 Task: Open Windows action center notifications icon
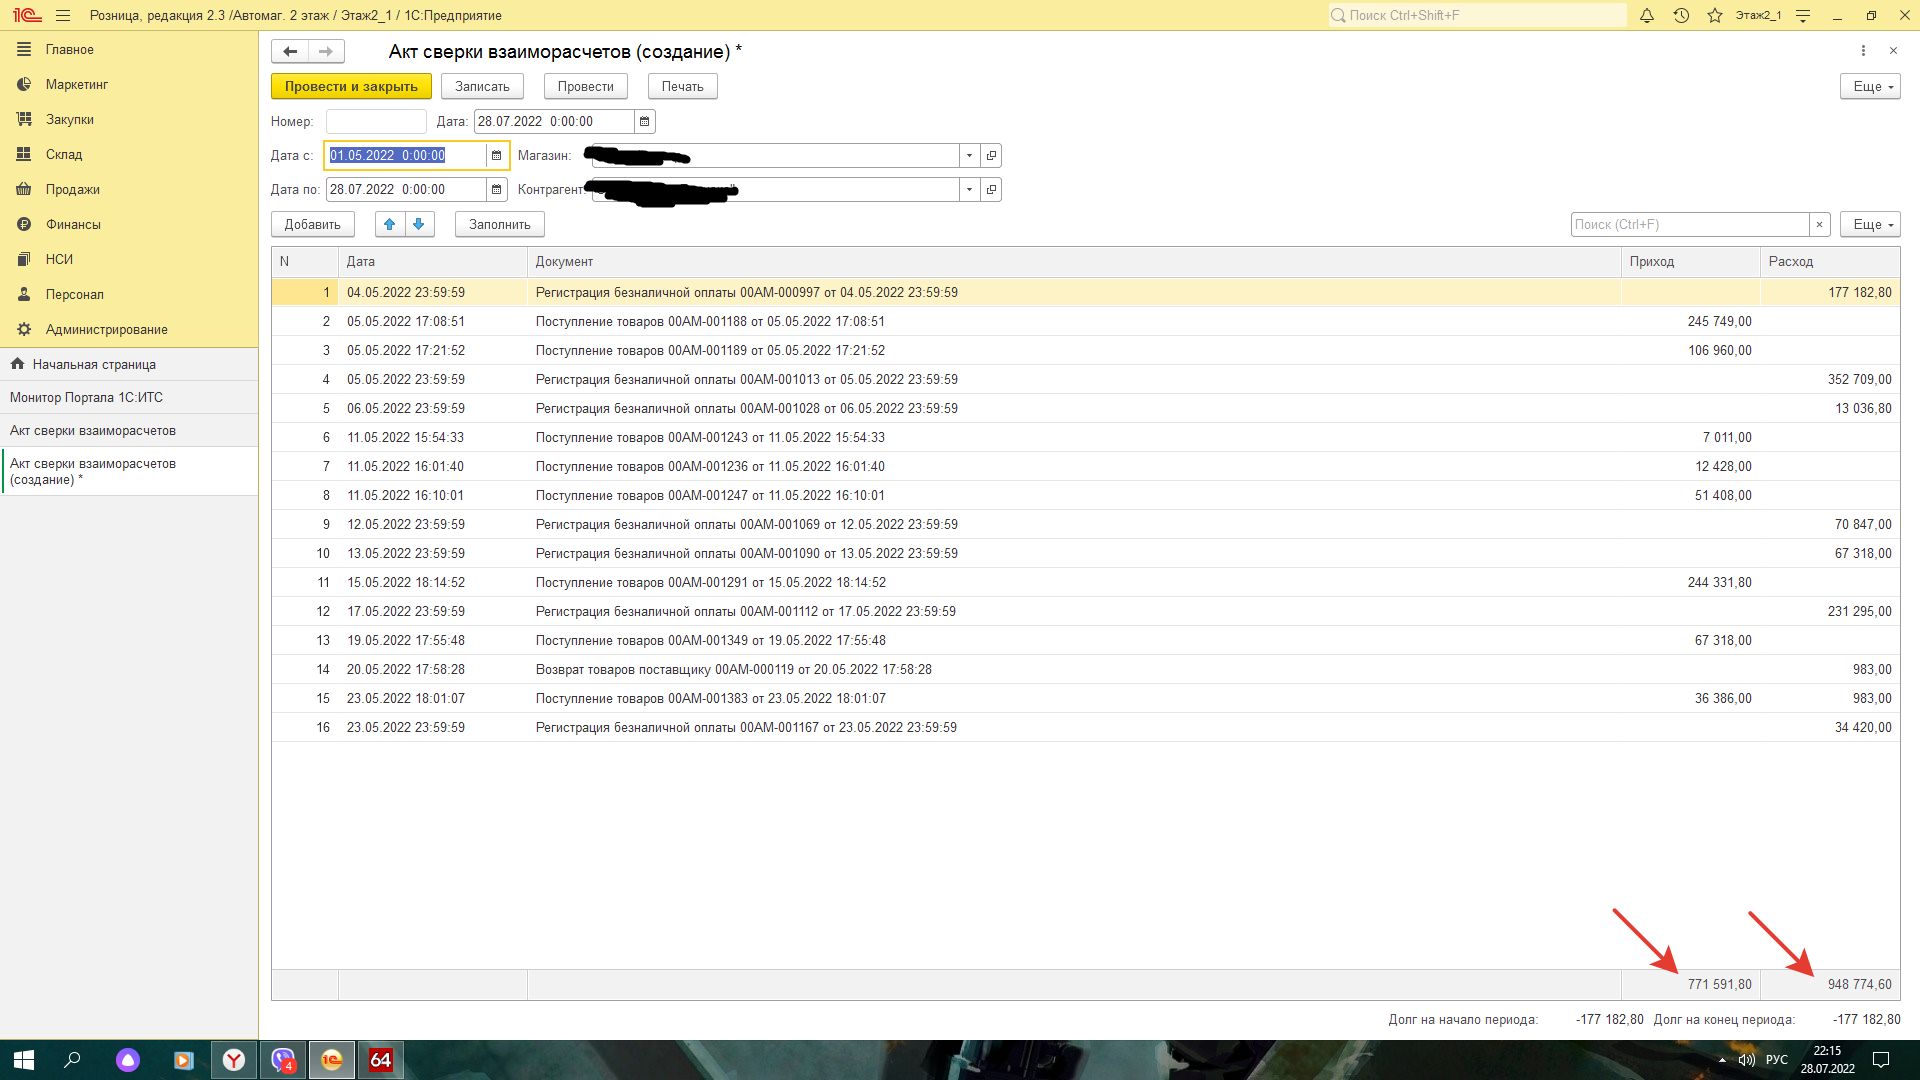(x=1880, y=1060)
